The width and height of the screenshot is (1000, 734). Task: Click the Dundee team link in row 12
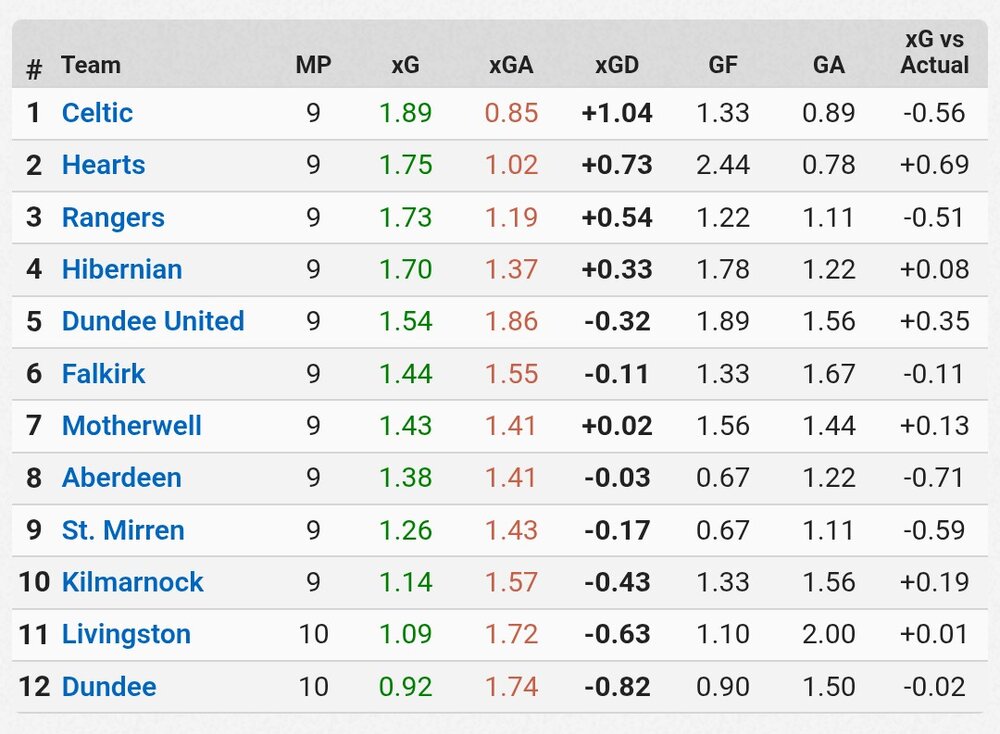point(109,687)
